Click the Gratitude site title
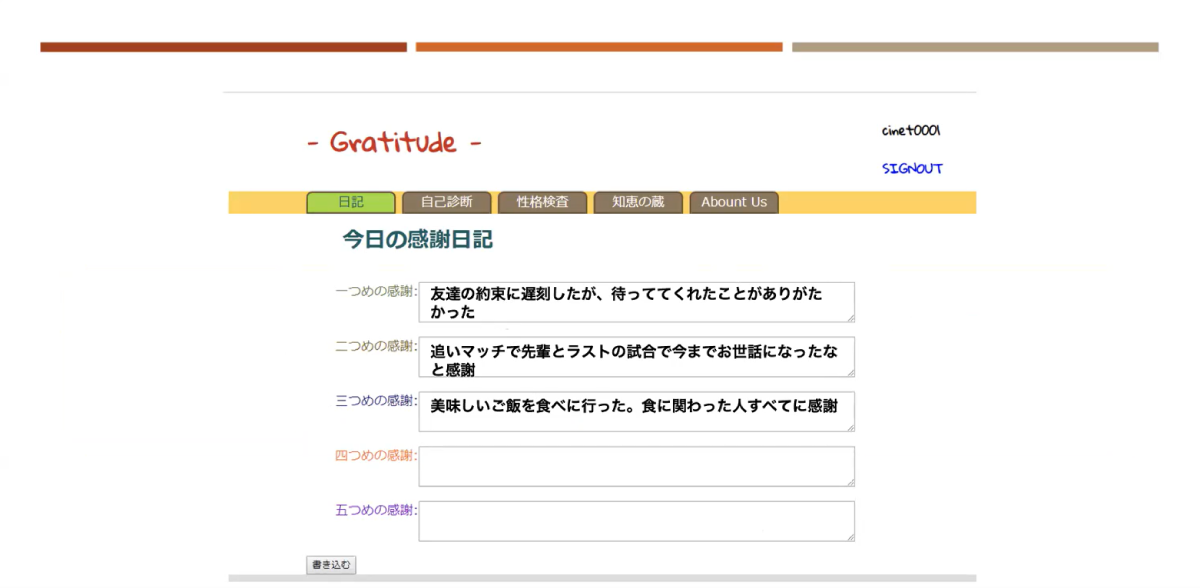This screenshot has height=588, width=1200. [x=394, y=142]
